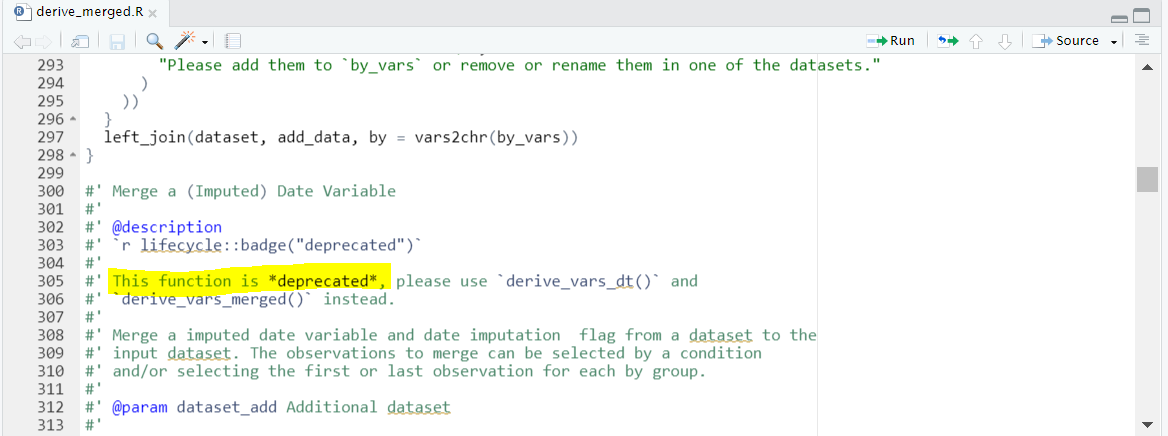Click line number 297 in gutter

pos(51,137)
